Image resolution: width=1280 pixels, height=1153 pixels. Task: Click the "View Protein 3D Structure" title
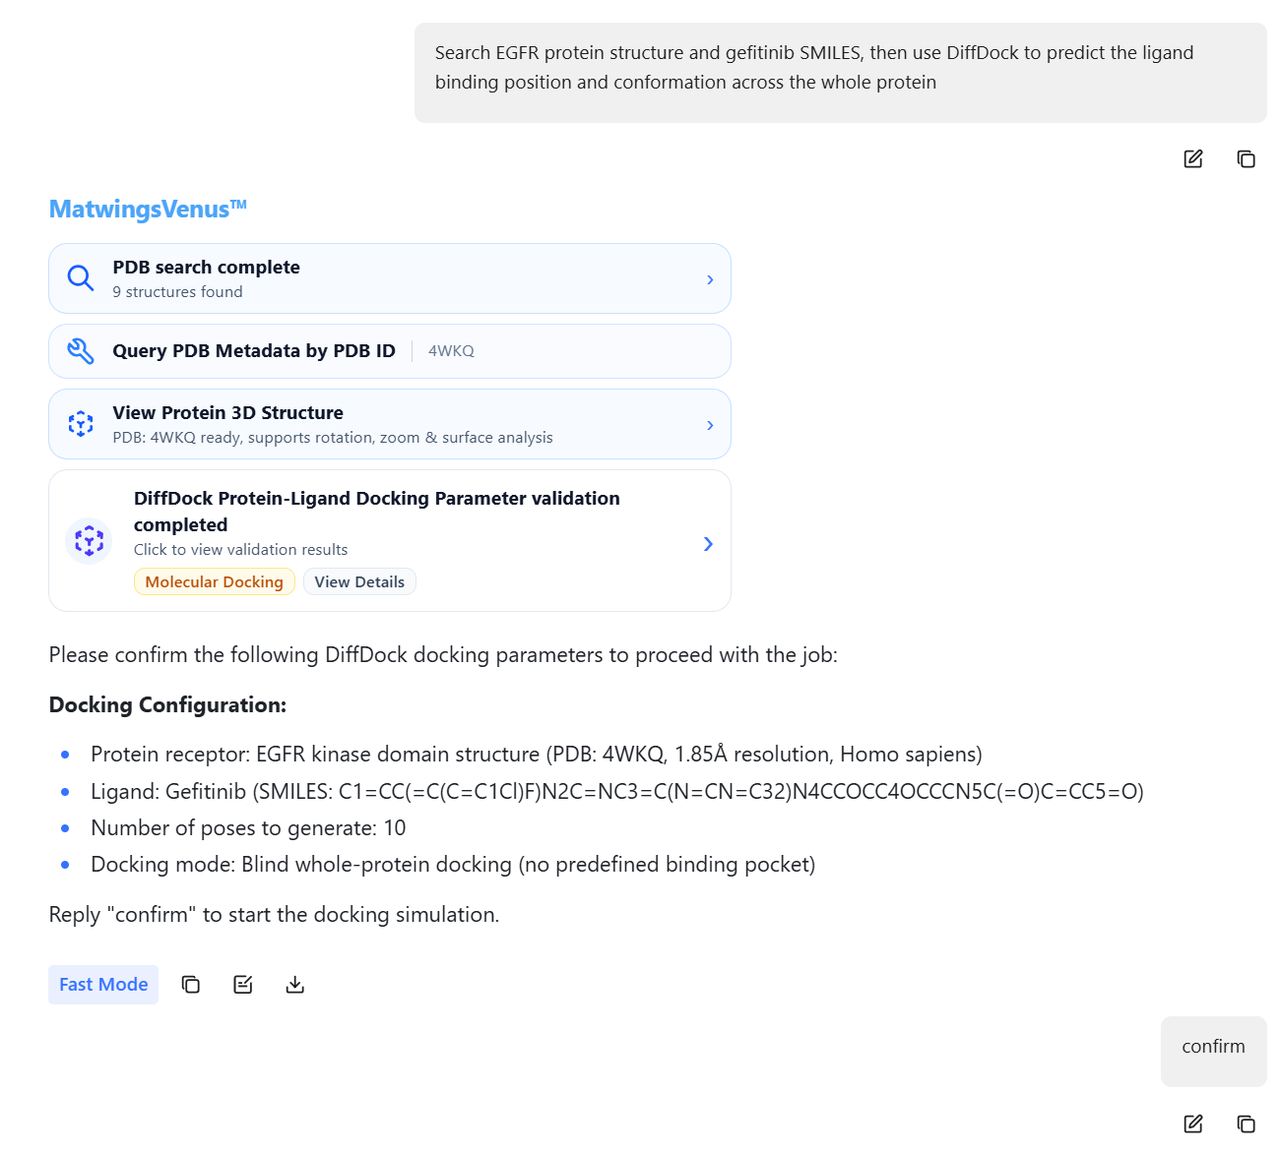coord(228,413)
